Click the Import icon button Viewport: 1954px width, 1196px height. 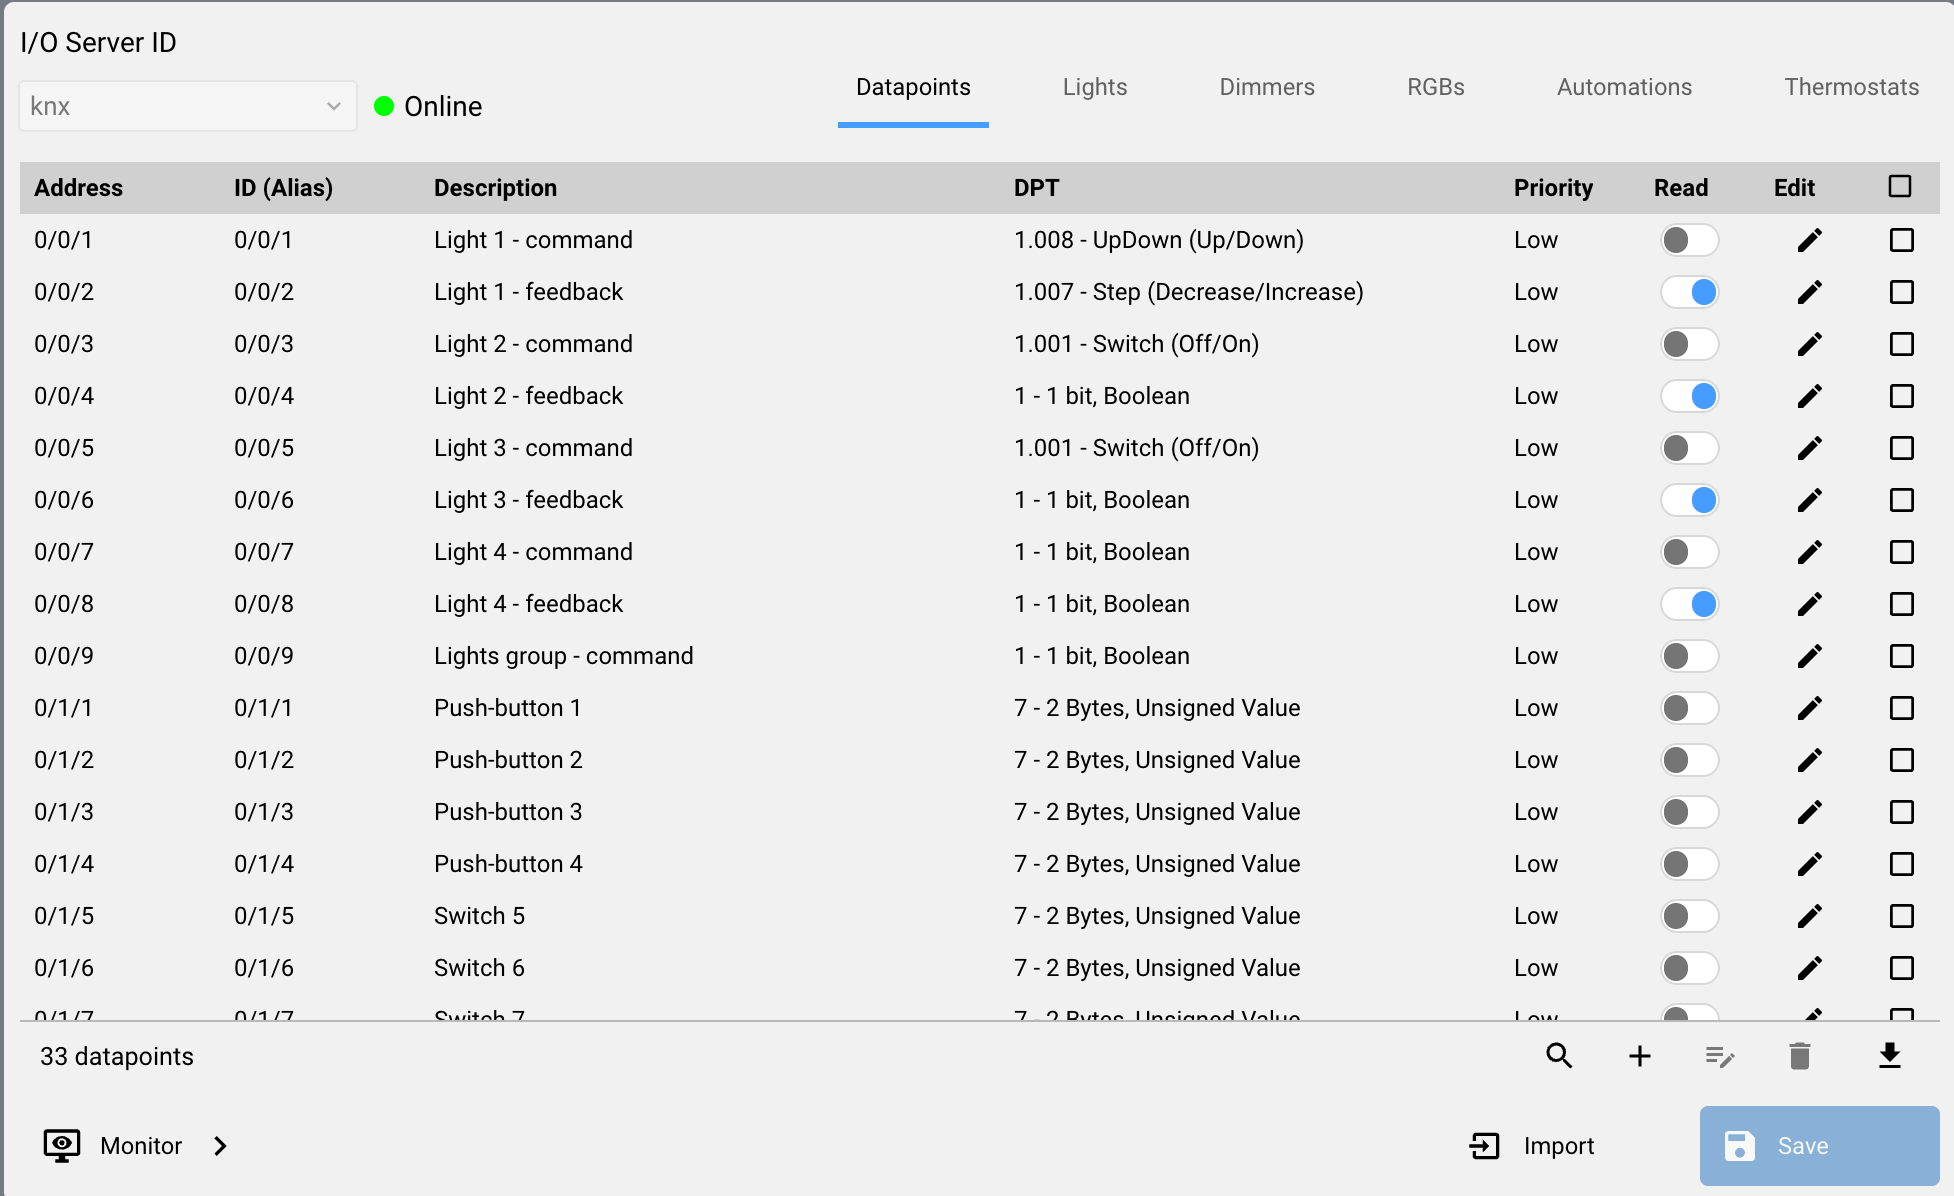coord(1482,1144)
